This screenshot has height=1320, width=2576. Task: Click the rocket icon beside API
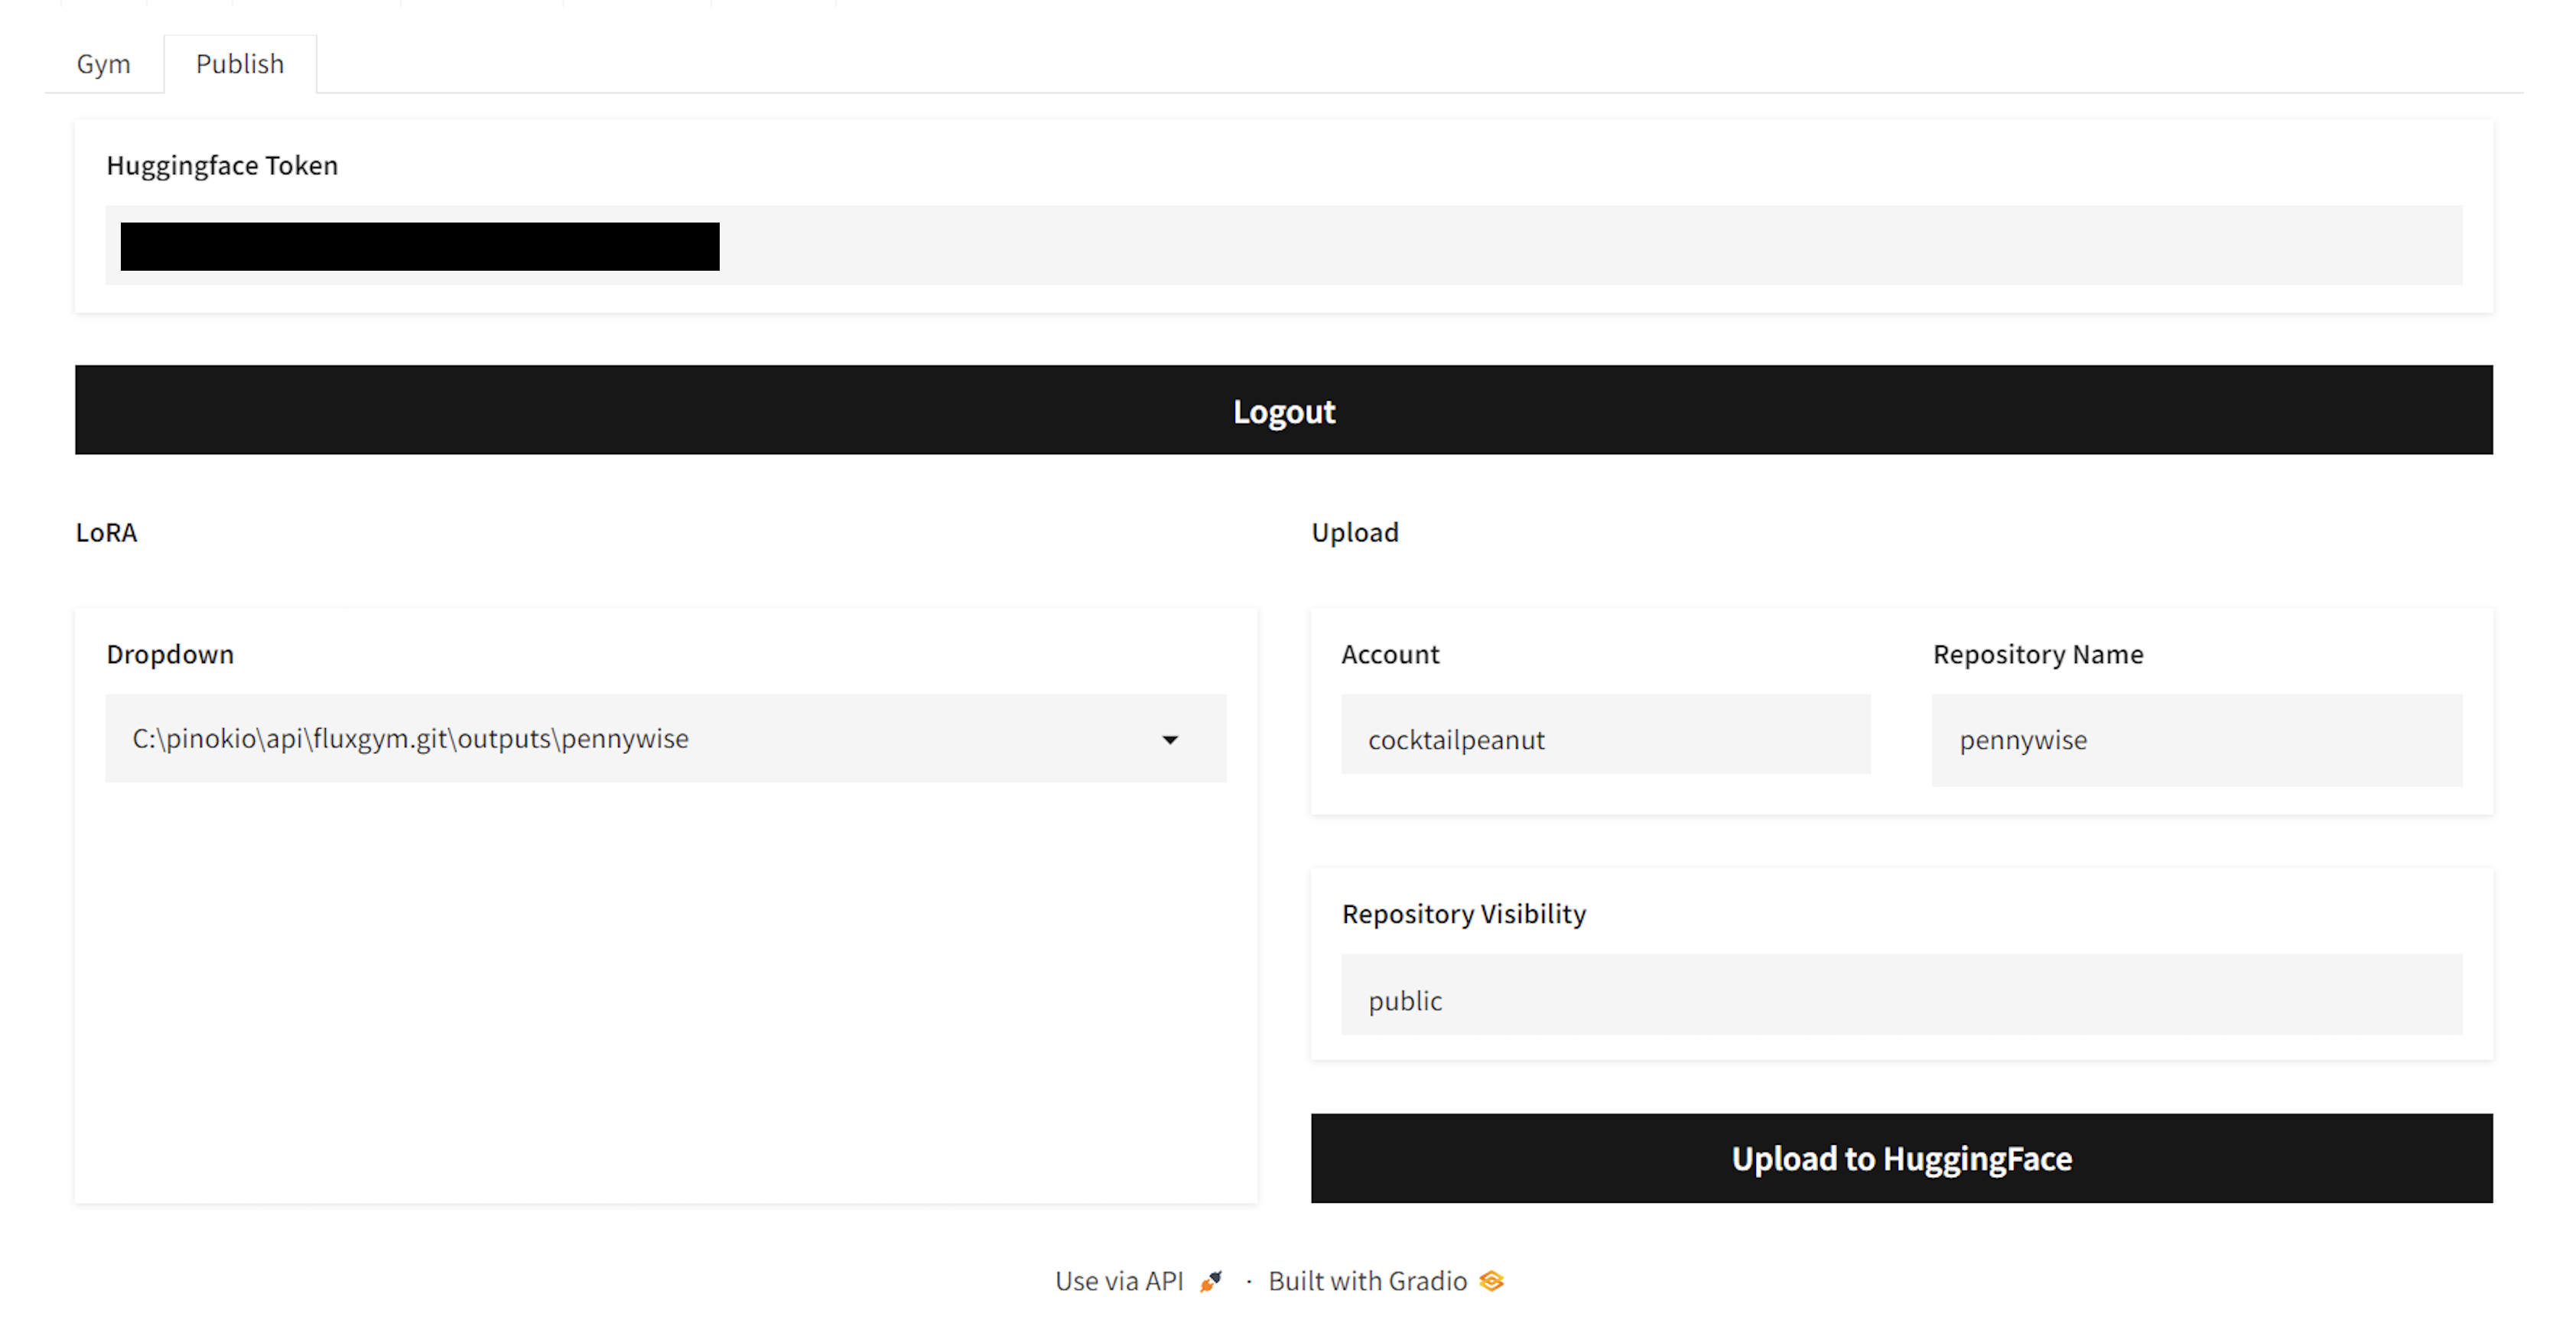click(1211, 1281)
